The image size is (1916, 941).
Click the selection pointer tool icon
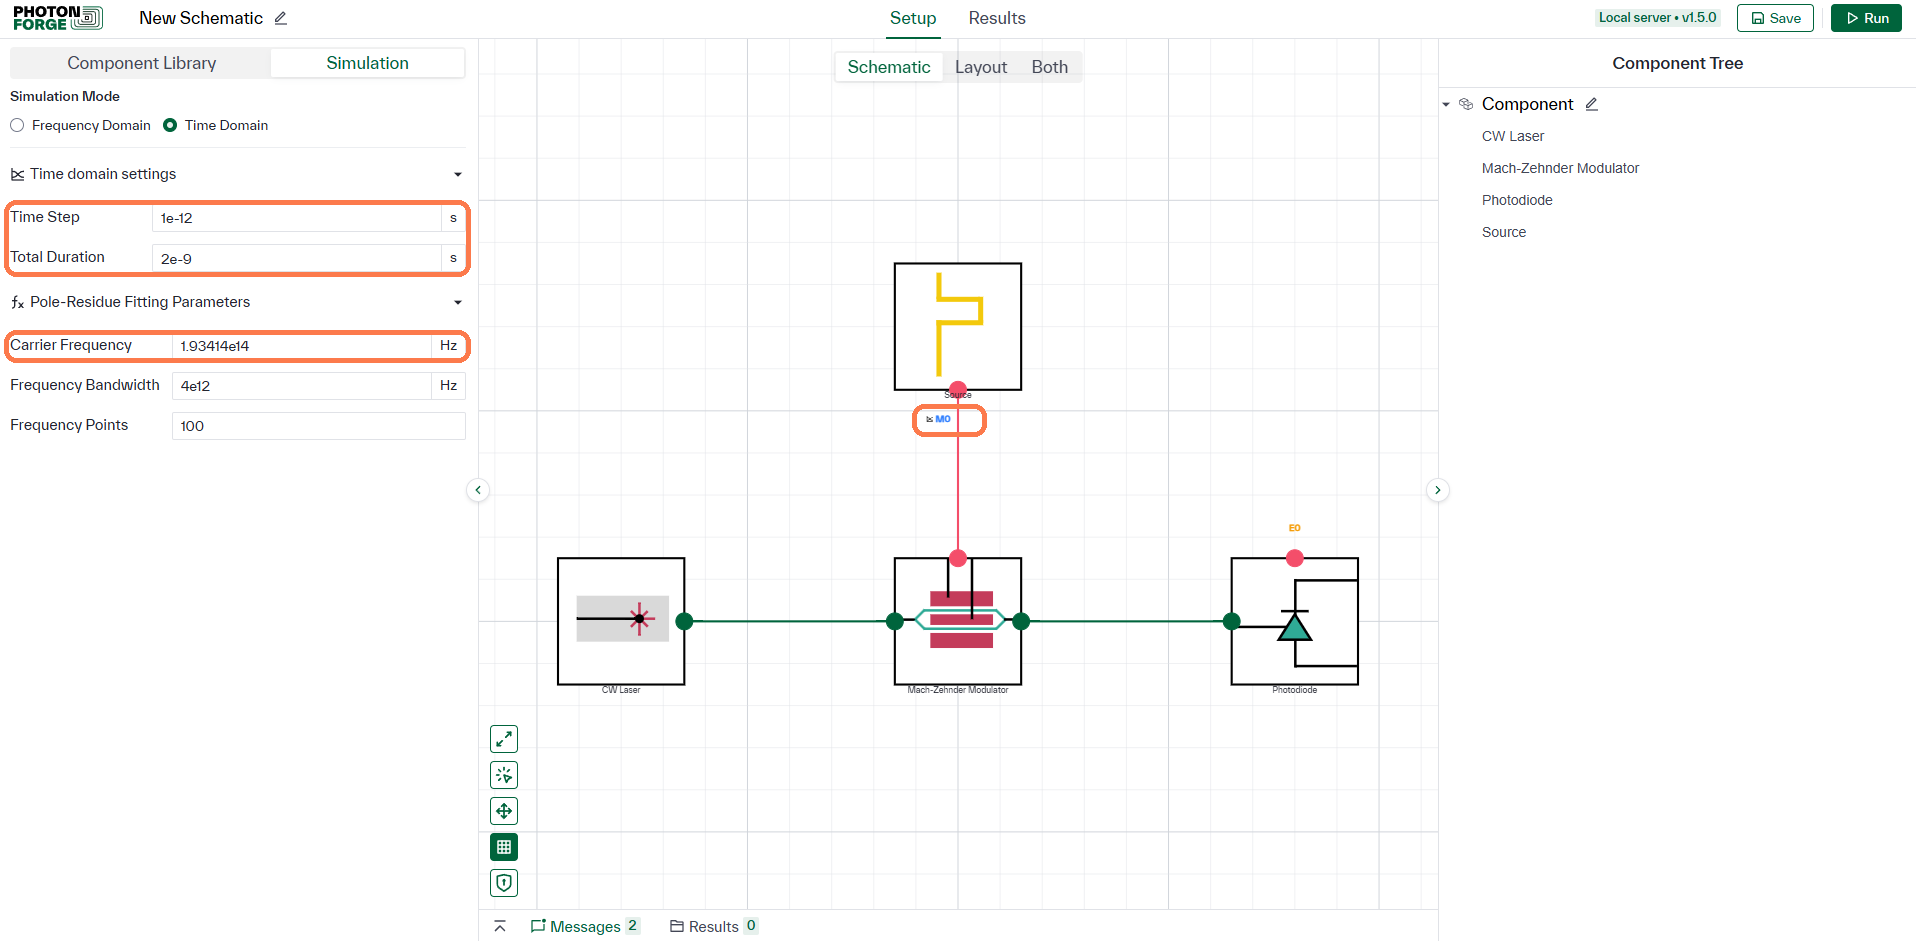(504, 775)
